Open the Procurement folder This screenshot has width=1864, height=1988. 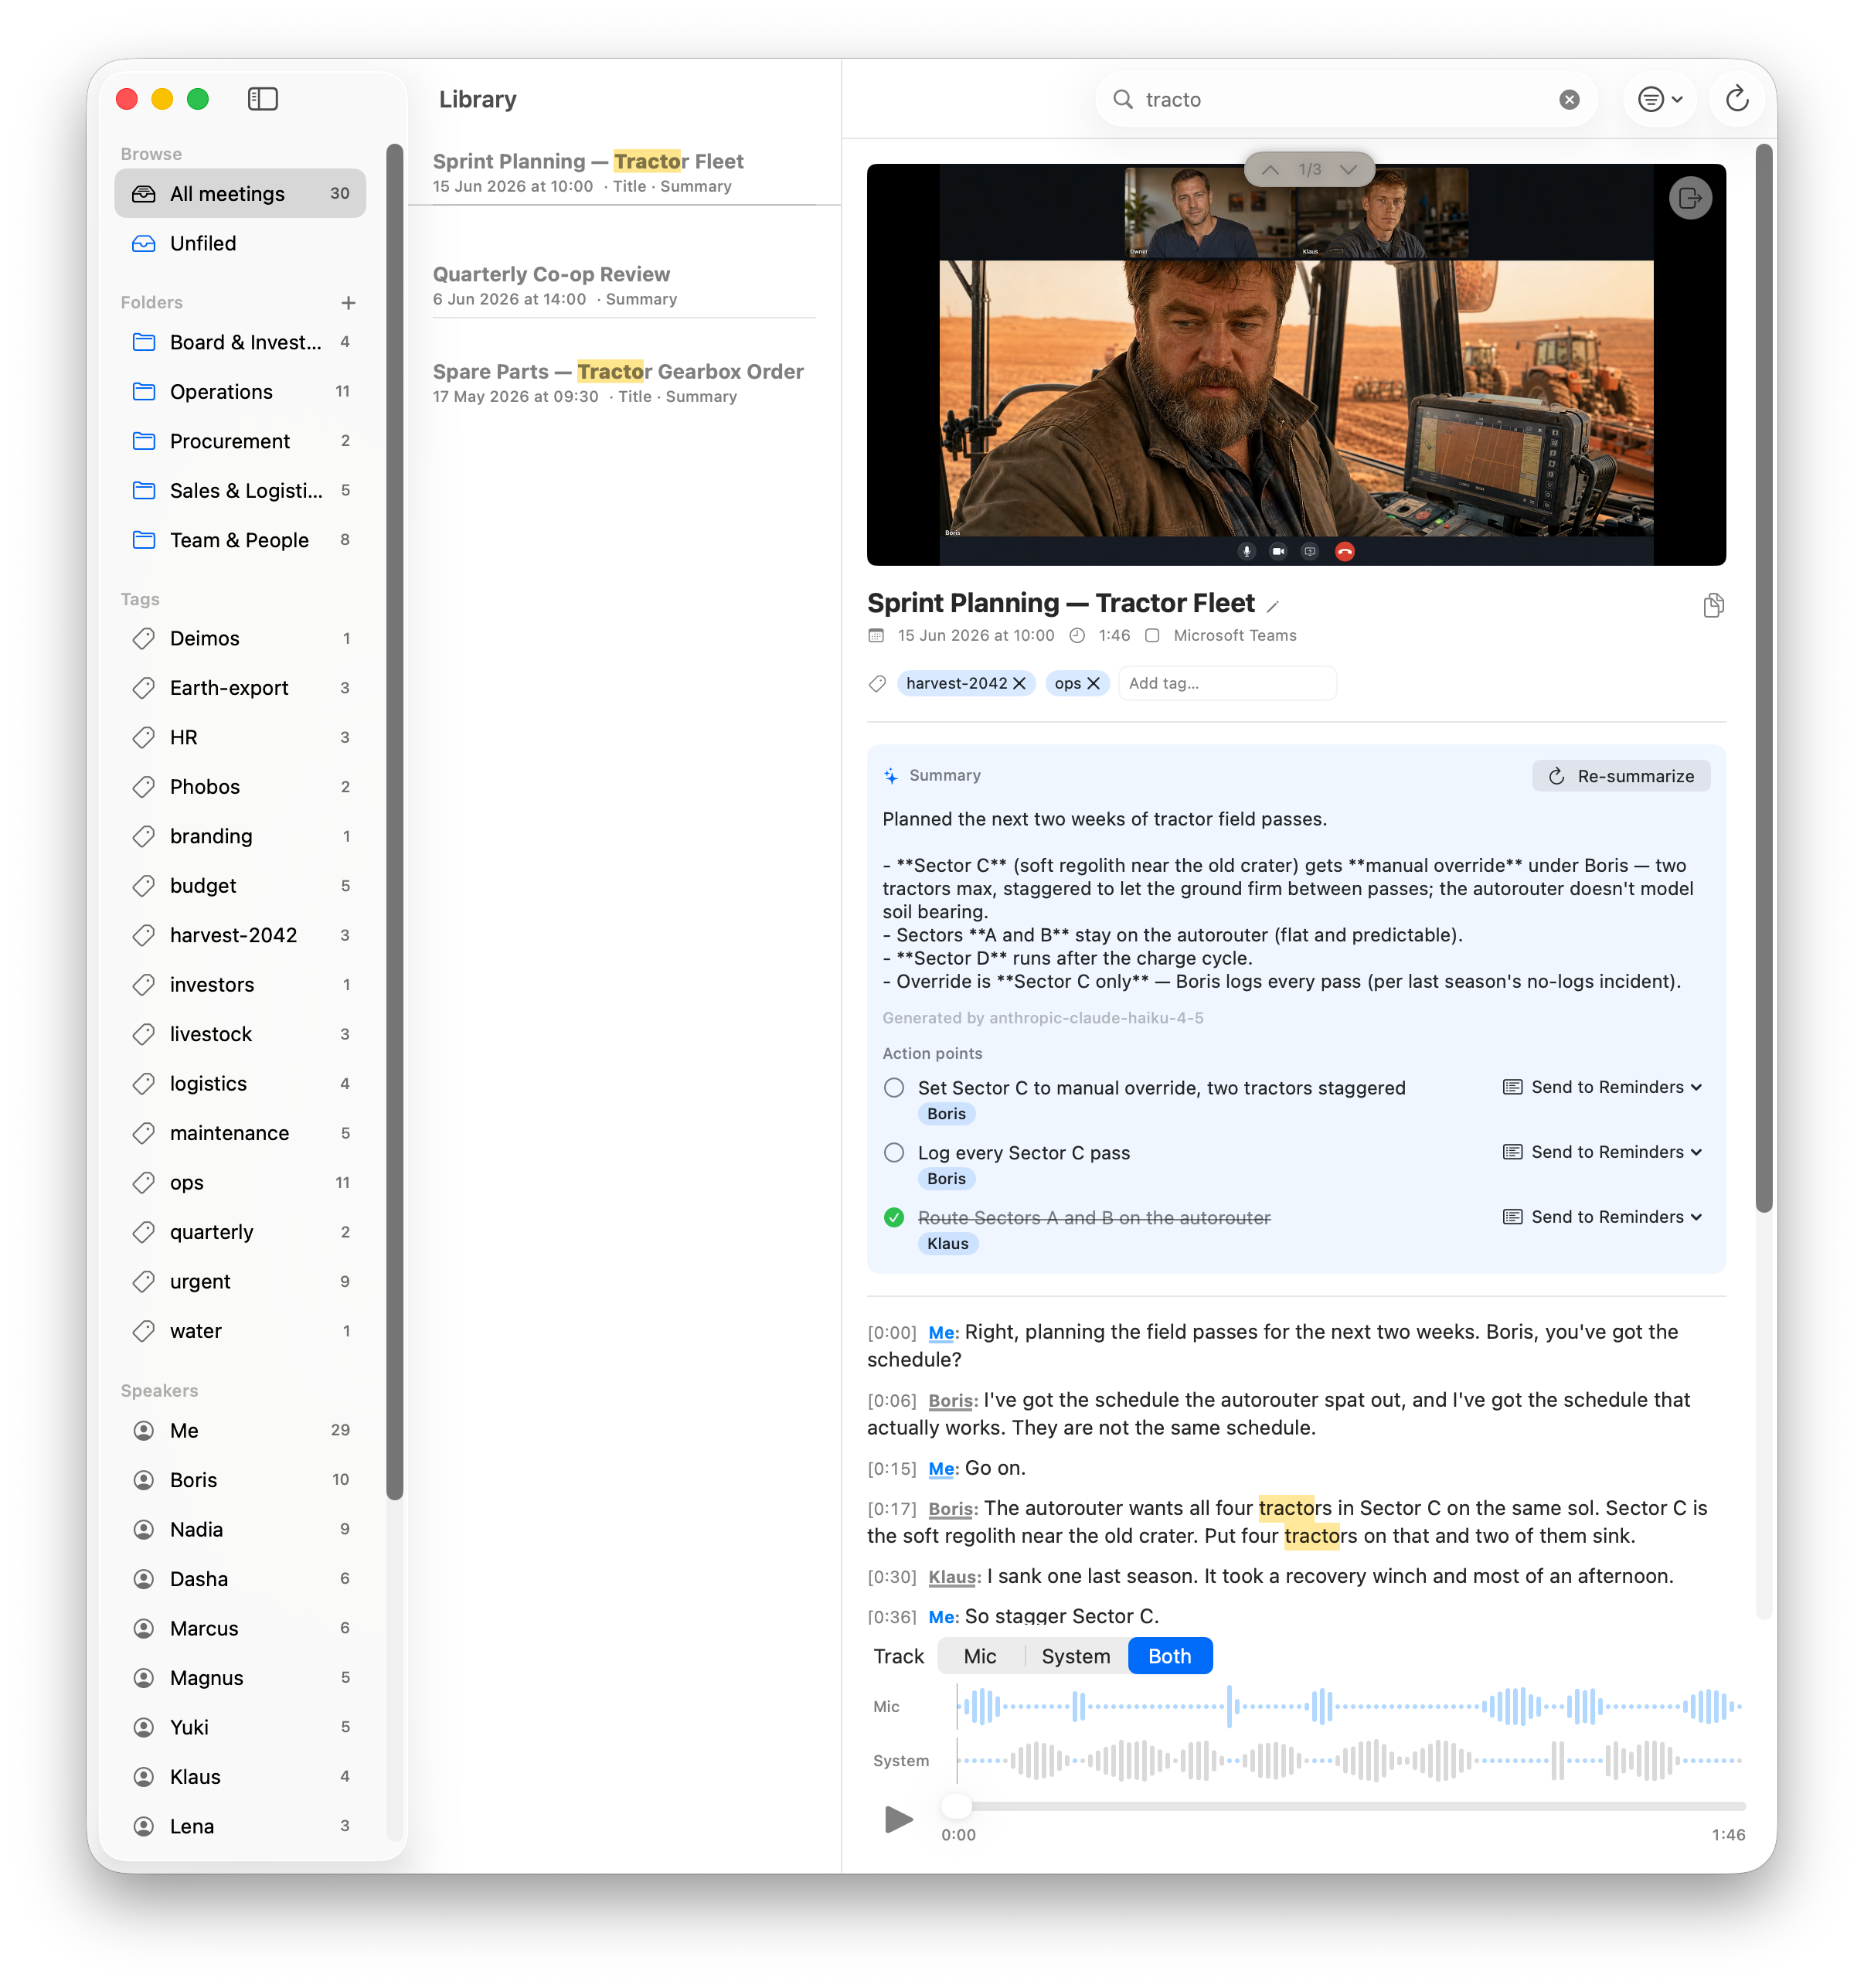(240, 441)
